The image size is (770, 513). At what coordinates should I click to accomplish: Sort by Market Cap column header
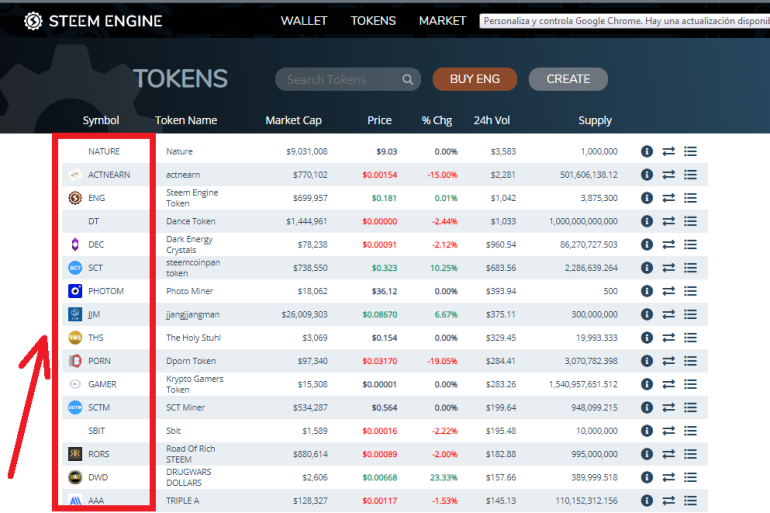click(294, 120)
